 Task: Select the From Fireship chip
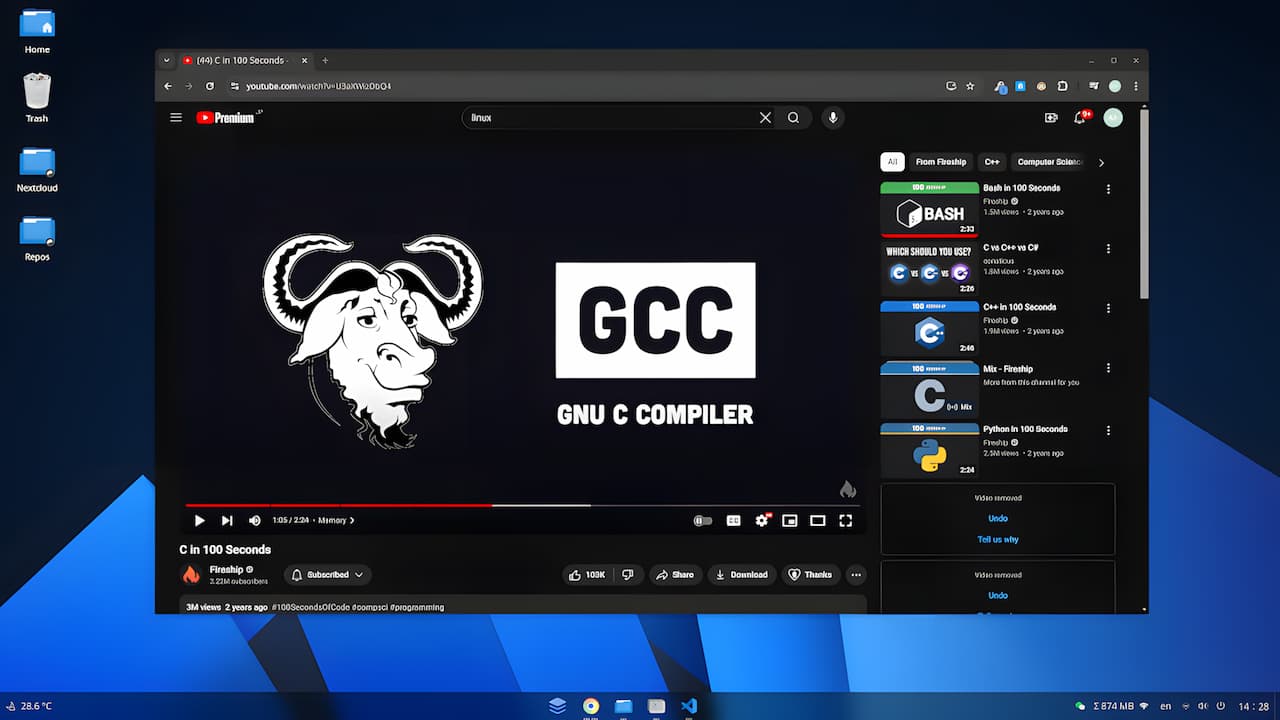(941, 162)
